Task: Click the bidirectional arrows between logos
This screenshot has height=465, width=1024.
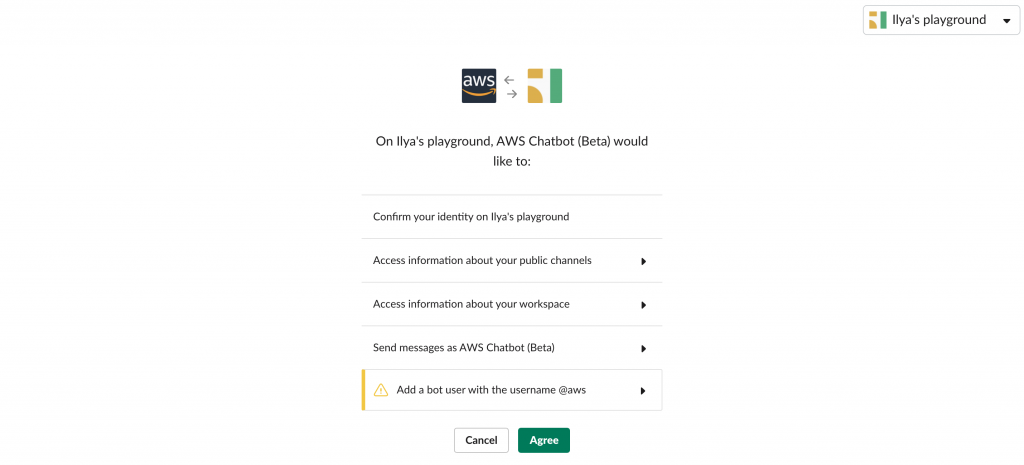Action: coord(511,86)
